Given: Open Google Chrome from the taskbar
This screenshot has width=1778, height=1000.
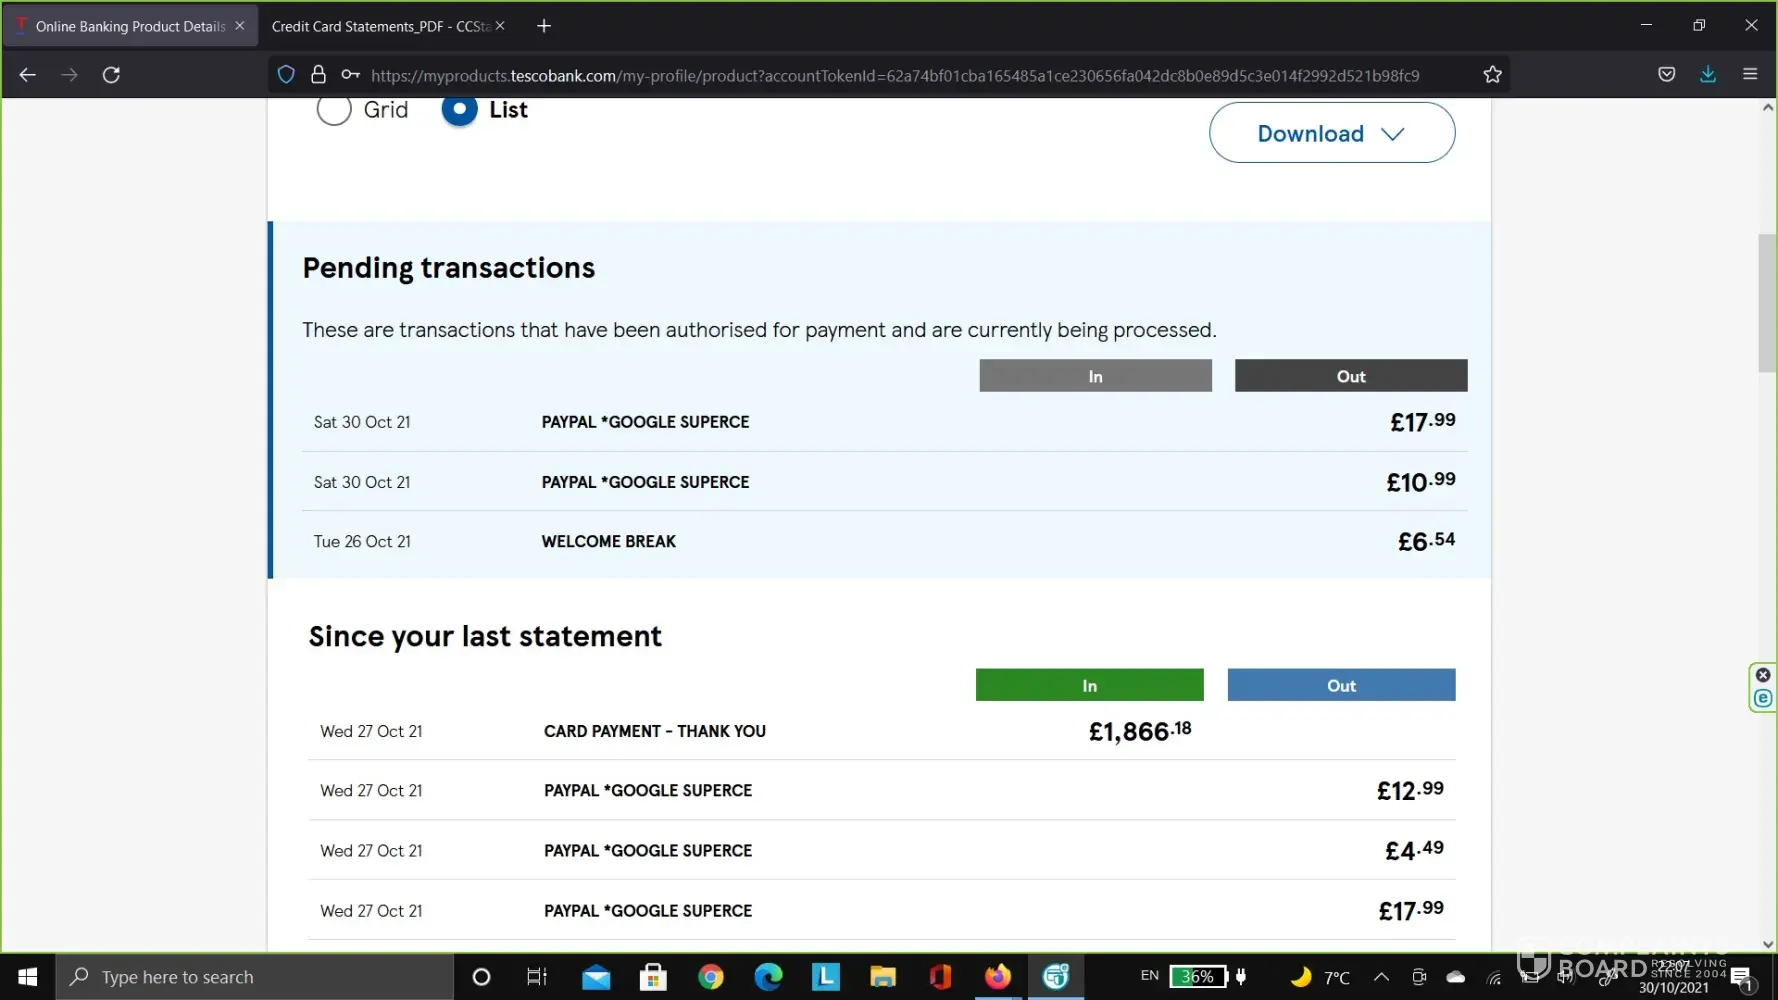Looking at the screenshot, I should click(710, 977).
